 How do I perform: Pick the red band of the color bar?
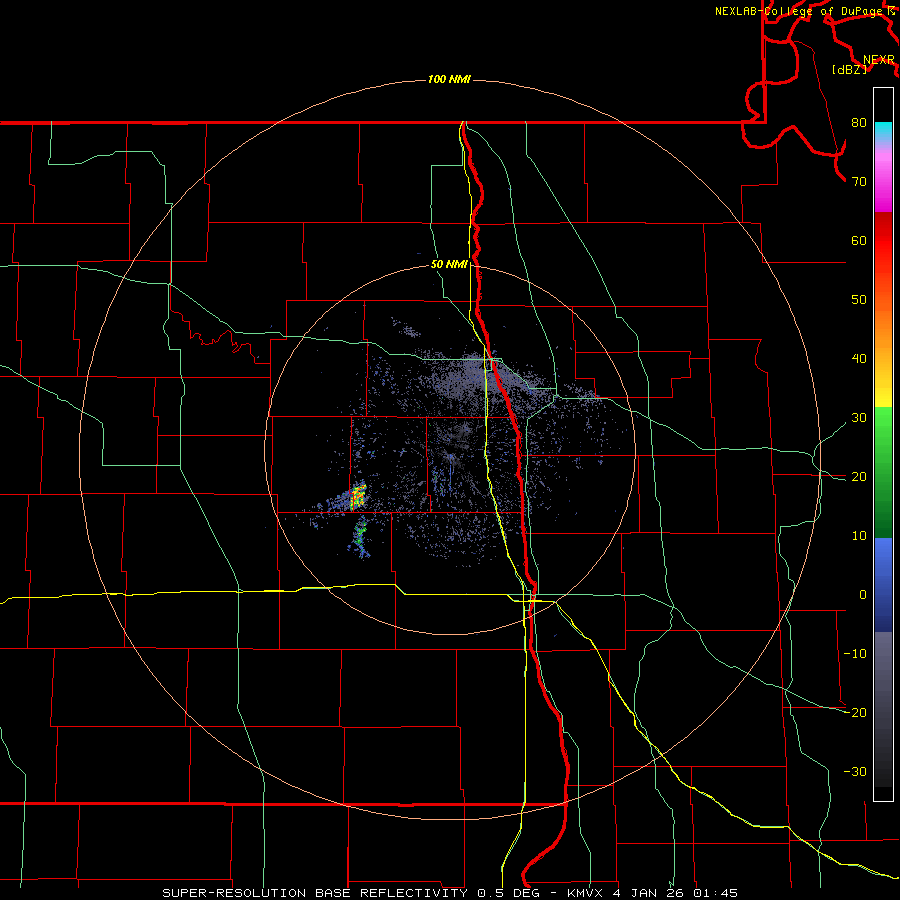pos(883,241)
